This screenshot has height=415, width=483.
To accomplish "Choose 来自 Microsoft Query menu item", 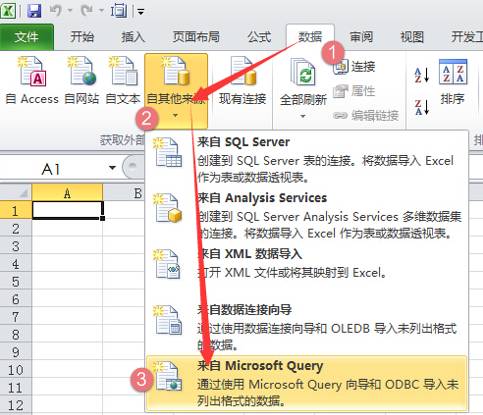I will 307,383.
